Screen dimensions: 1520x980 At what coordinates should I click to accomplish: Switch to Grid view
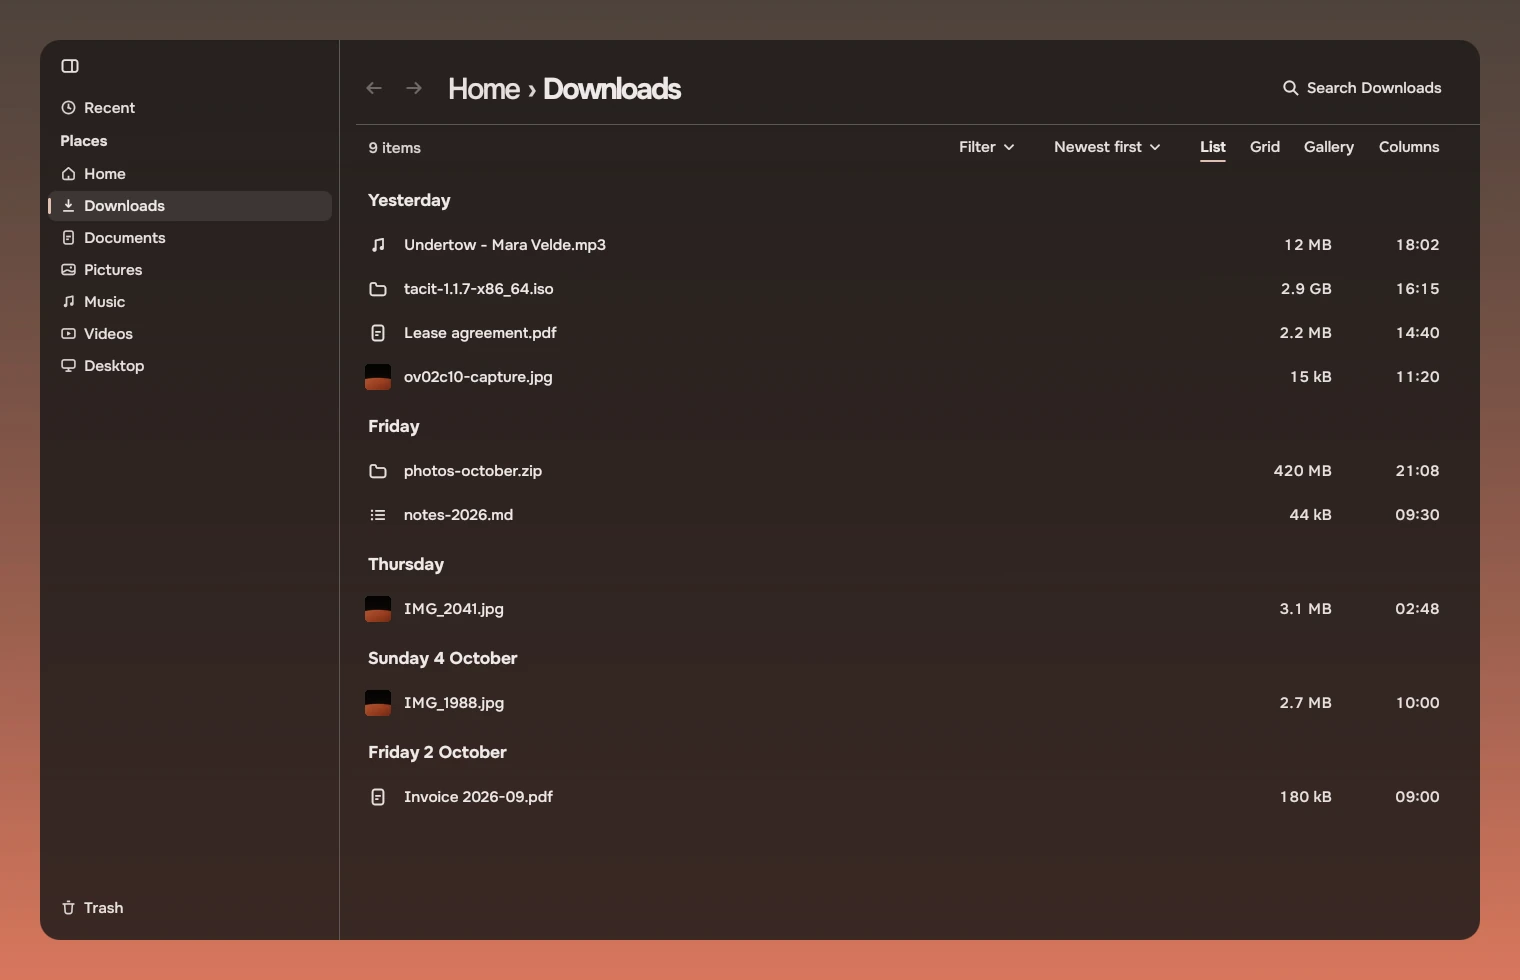1265,147
